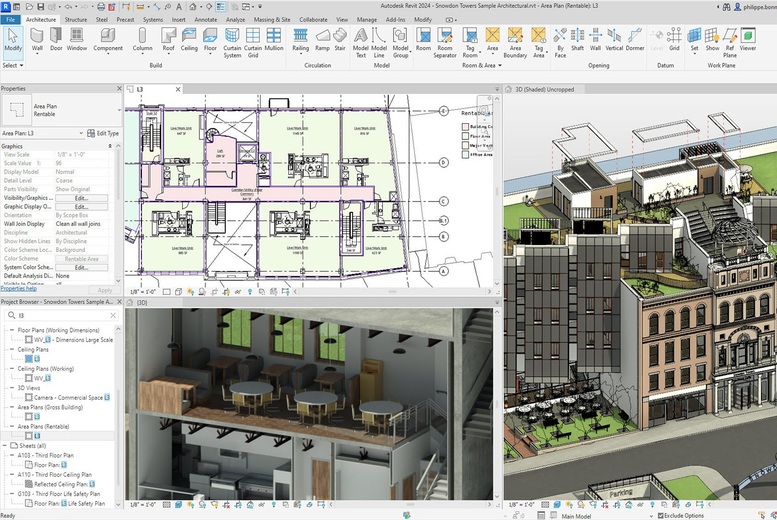Select the Window tool
Viewport: 777px width, 520px height.
[76, 40]
